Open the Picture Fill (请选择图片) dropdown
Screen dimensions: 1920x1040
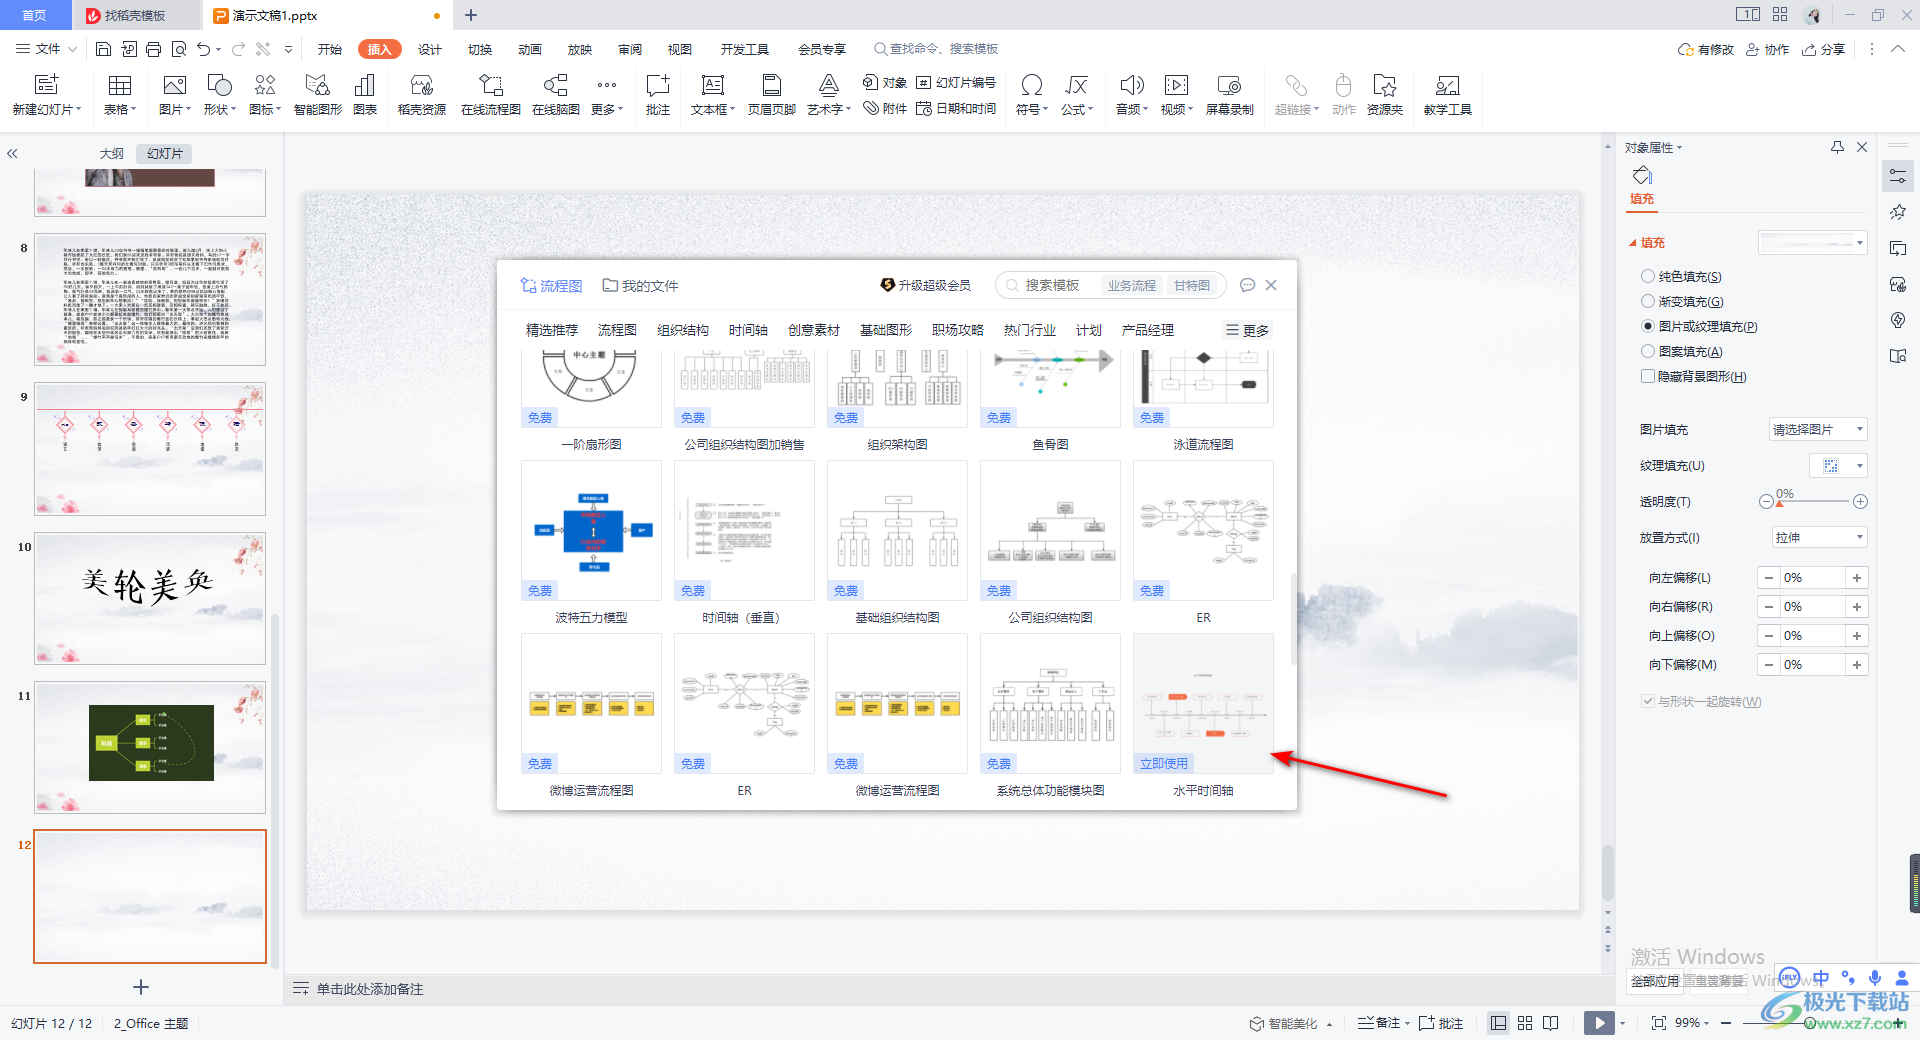[x=1818, y=430]
